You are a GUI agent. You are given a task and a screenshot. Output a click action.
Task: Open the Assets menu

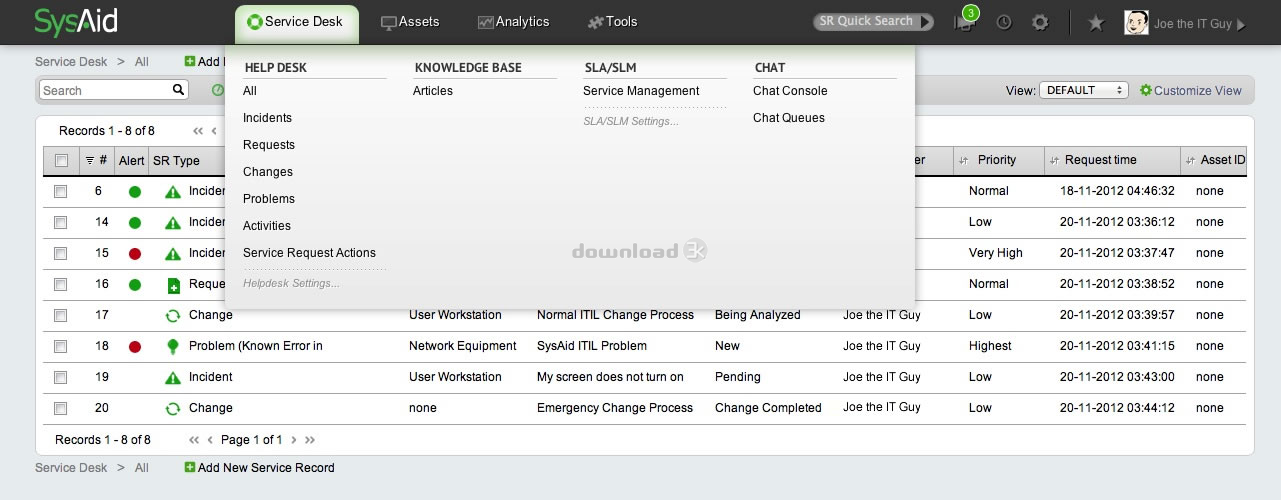tap(410, 22)
